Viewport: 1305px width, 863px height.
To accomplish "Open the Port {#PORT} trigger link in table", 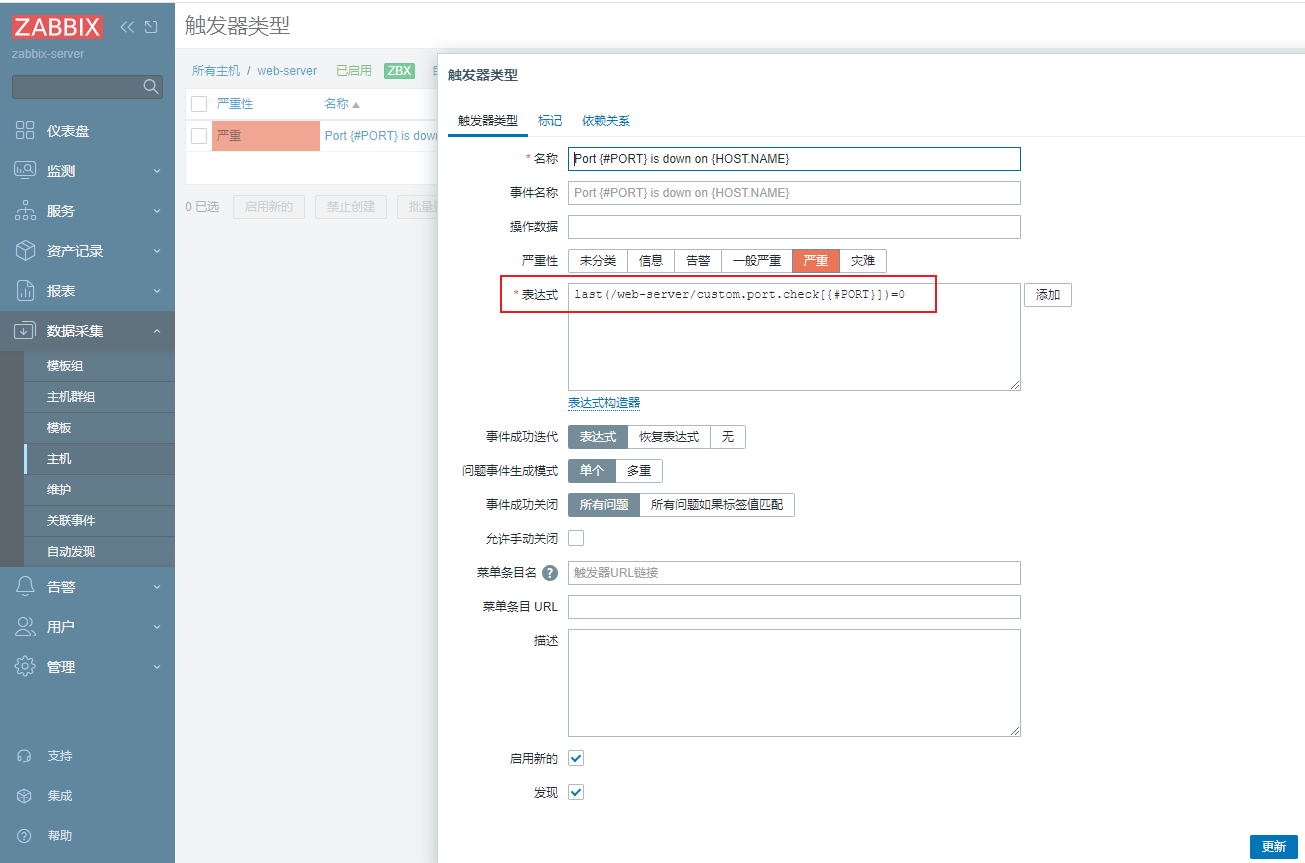I will (x=381, y=135).
